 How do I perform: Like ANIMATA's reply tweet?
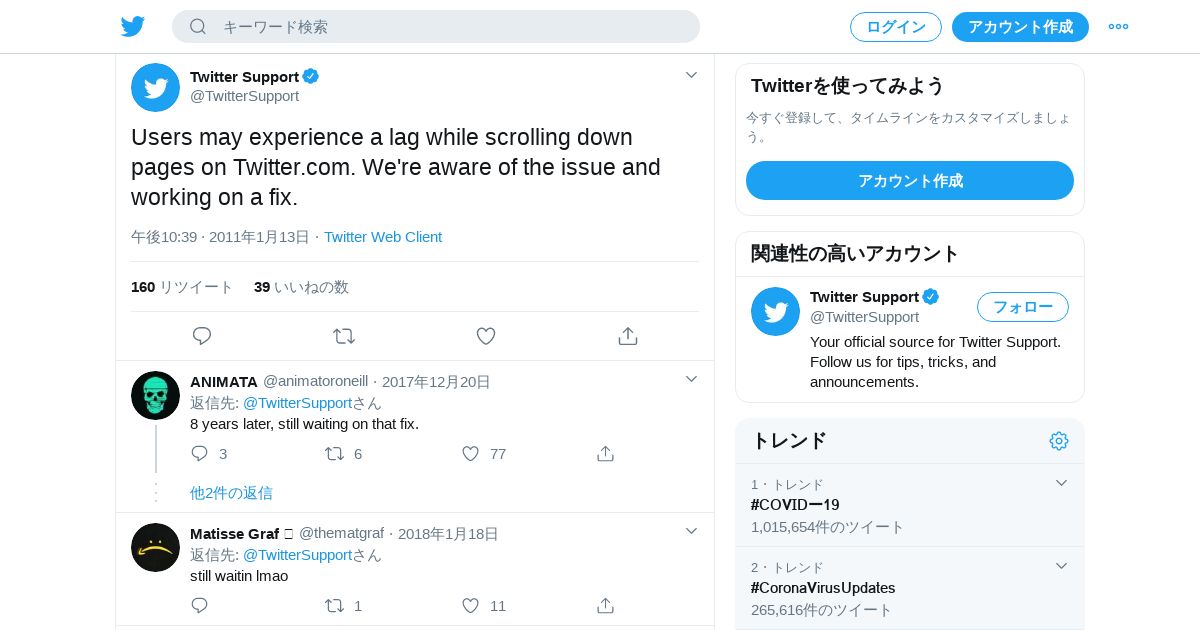point(470,454)
